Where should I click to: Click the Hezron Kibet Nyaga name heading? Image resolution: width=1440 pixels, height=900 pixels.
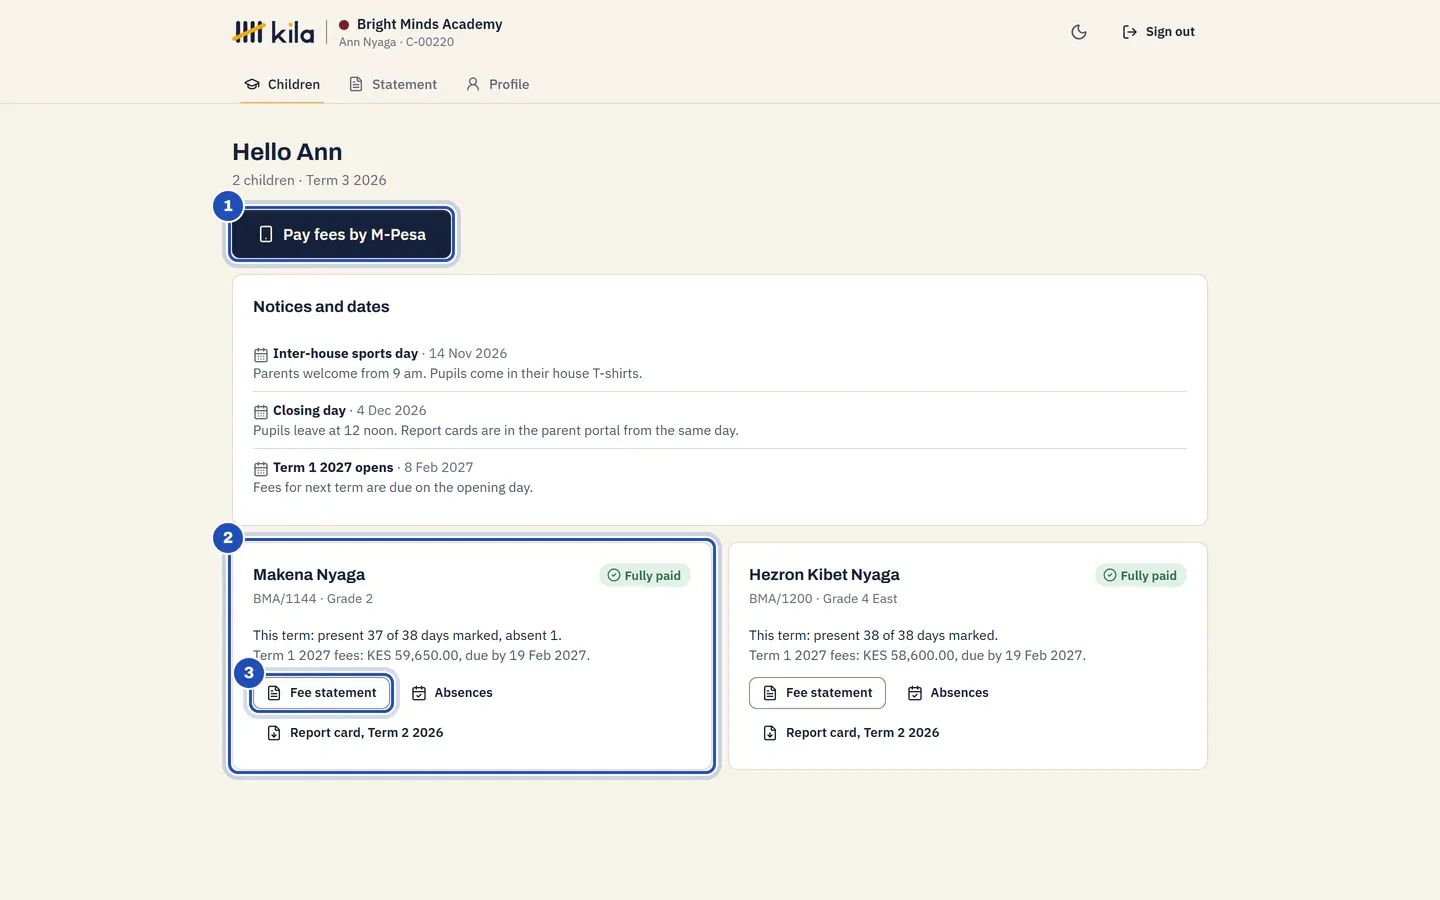(824, 574)
